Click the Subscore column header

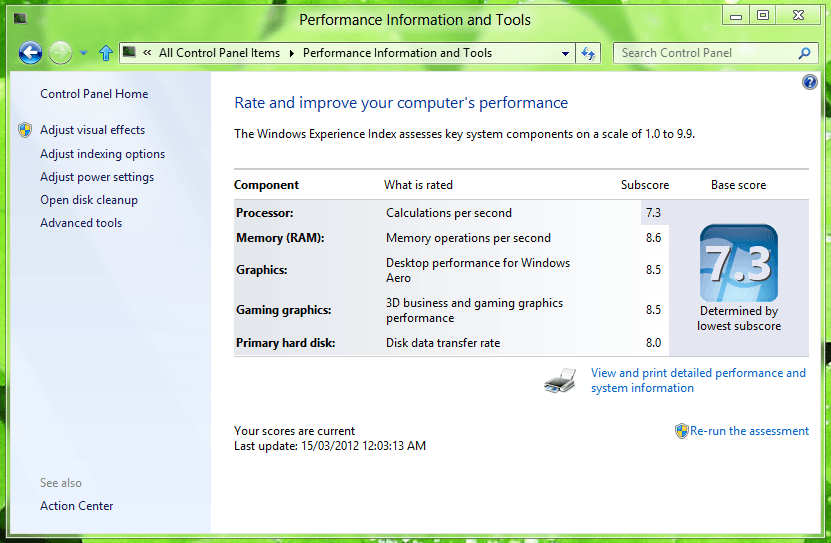[x=645, y=185]
